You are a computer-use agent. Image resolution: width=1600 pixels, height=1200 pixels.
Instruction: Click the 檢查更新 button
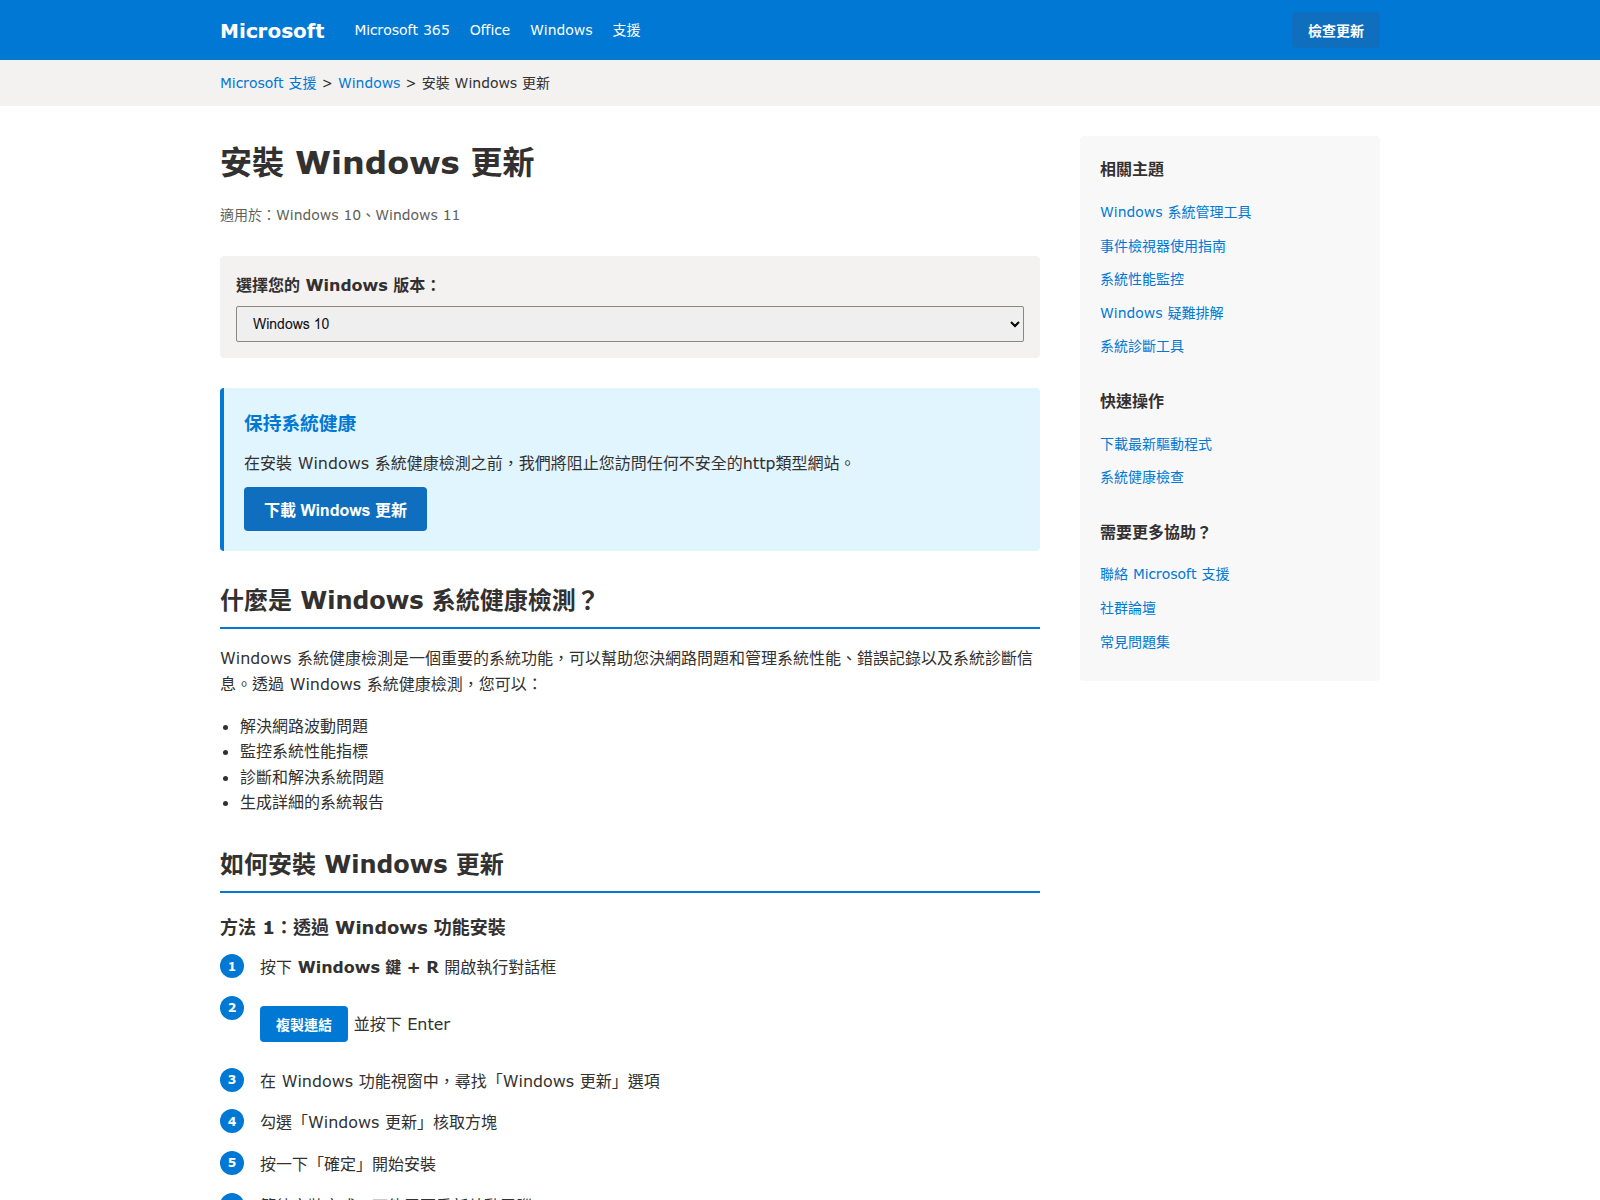(x=1336, y=31)
